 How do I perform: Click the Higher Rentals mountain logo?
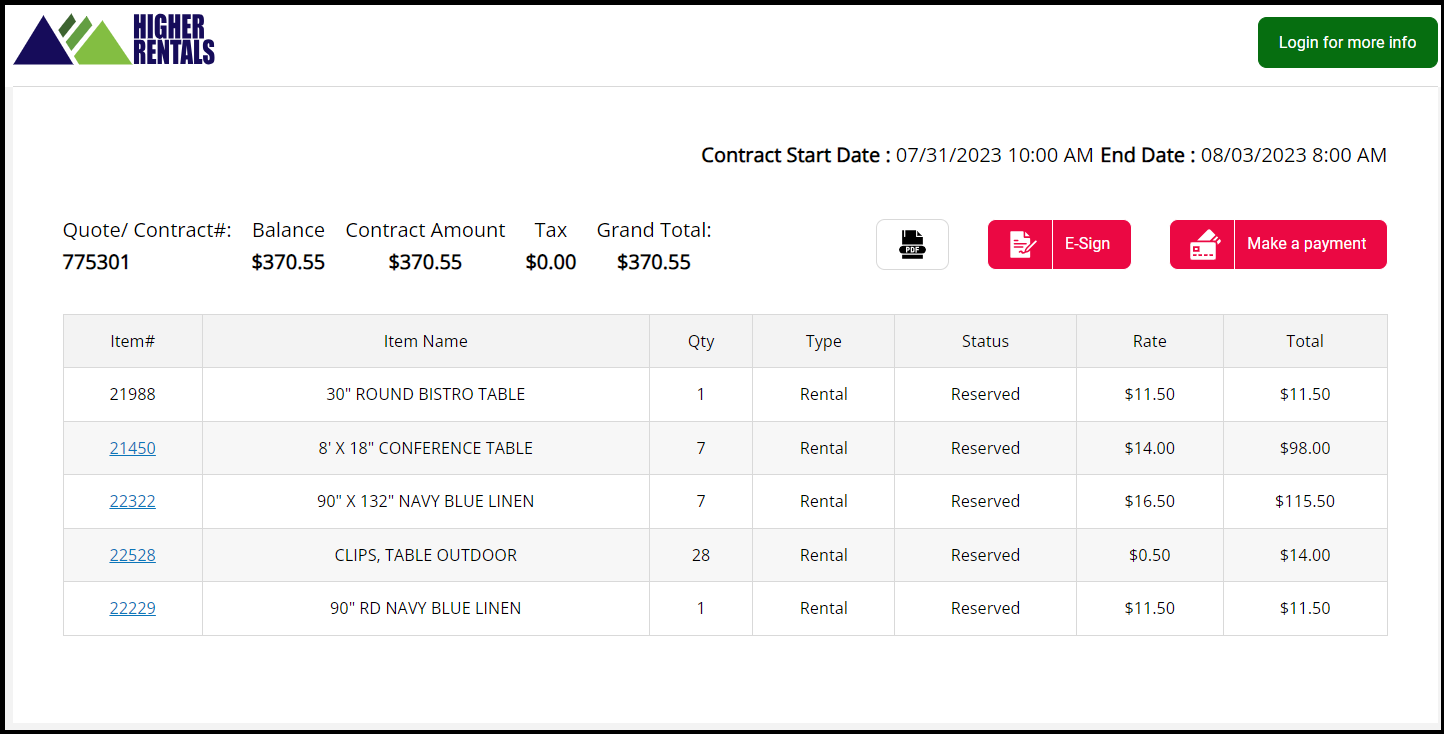[x=114, y=41]
